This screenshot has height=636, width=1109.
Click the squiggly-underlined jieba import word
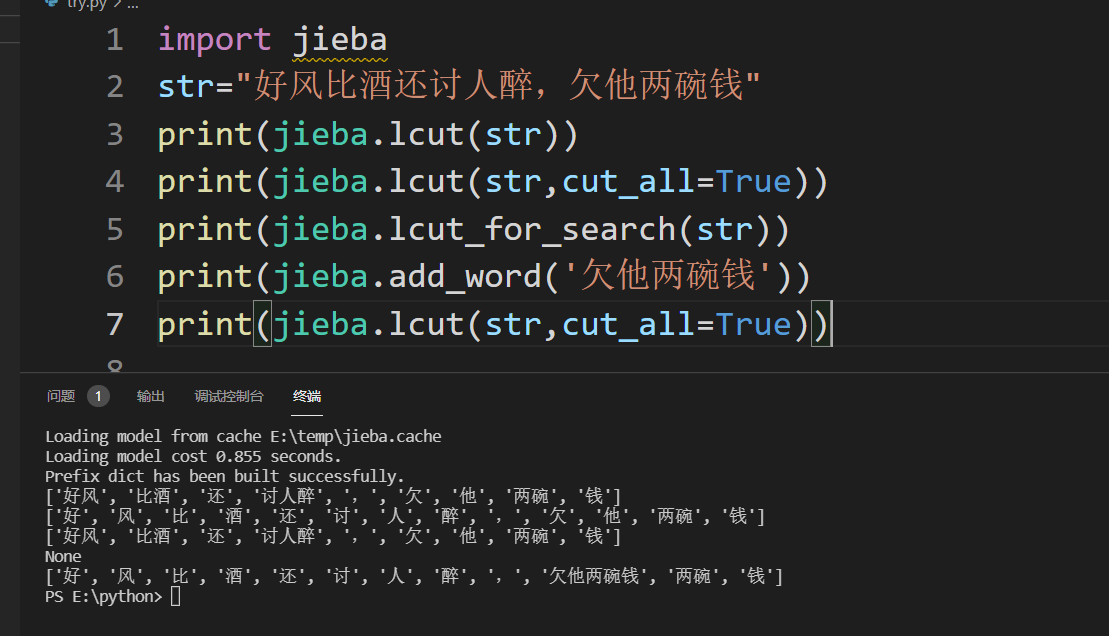pyautogui.click(x=340, y=40)
